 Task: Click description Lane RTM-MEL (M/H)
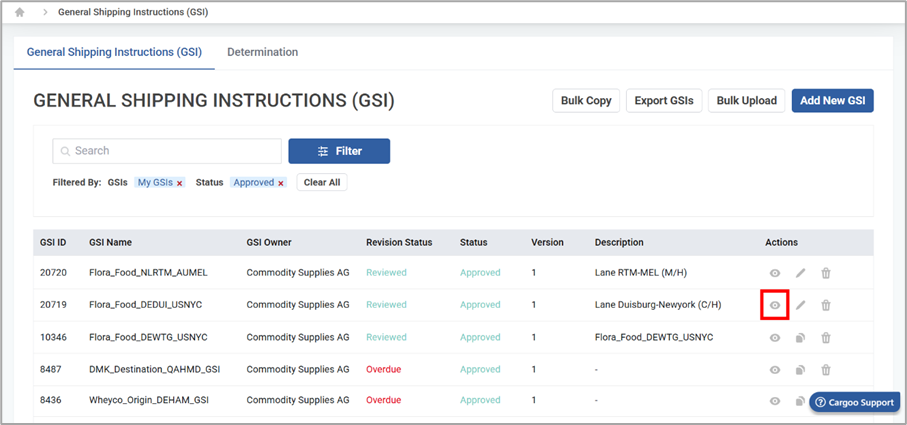coord(641,272)
